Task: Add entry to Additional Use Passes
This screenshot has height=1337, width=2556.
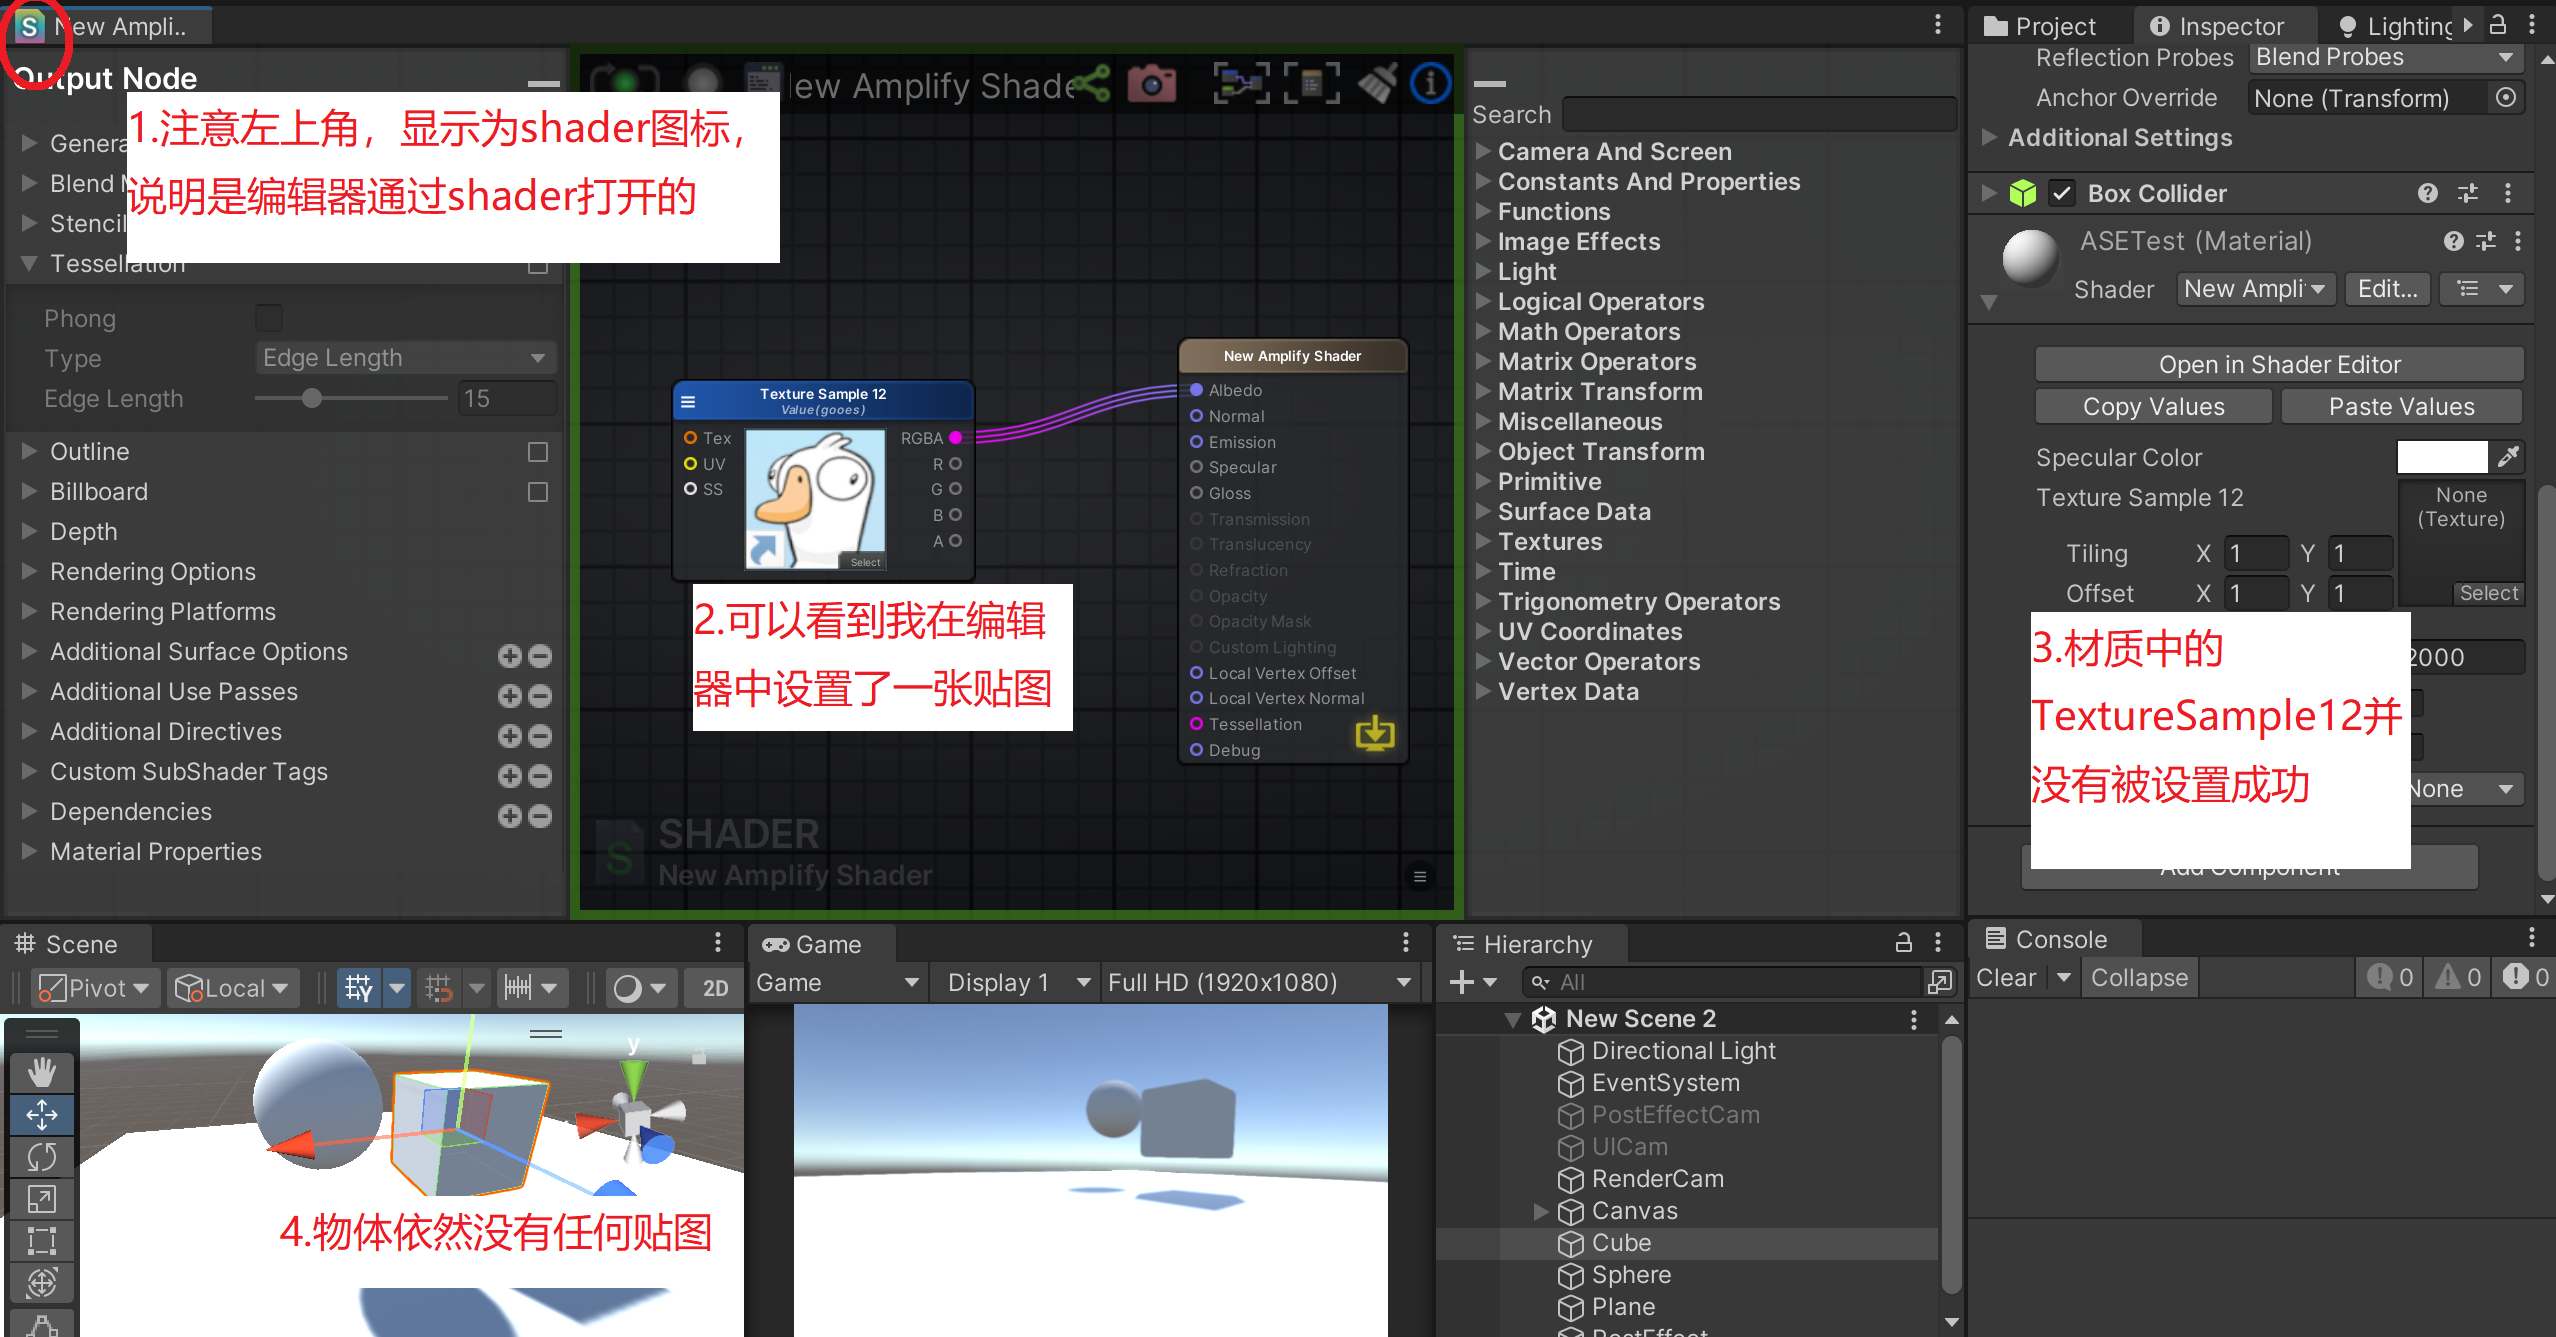Action: [x=510, y=696]
